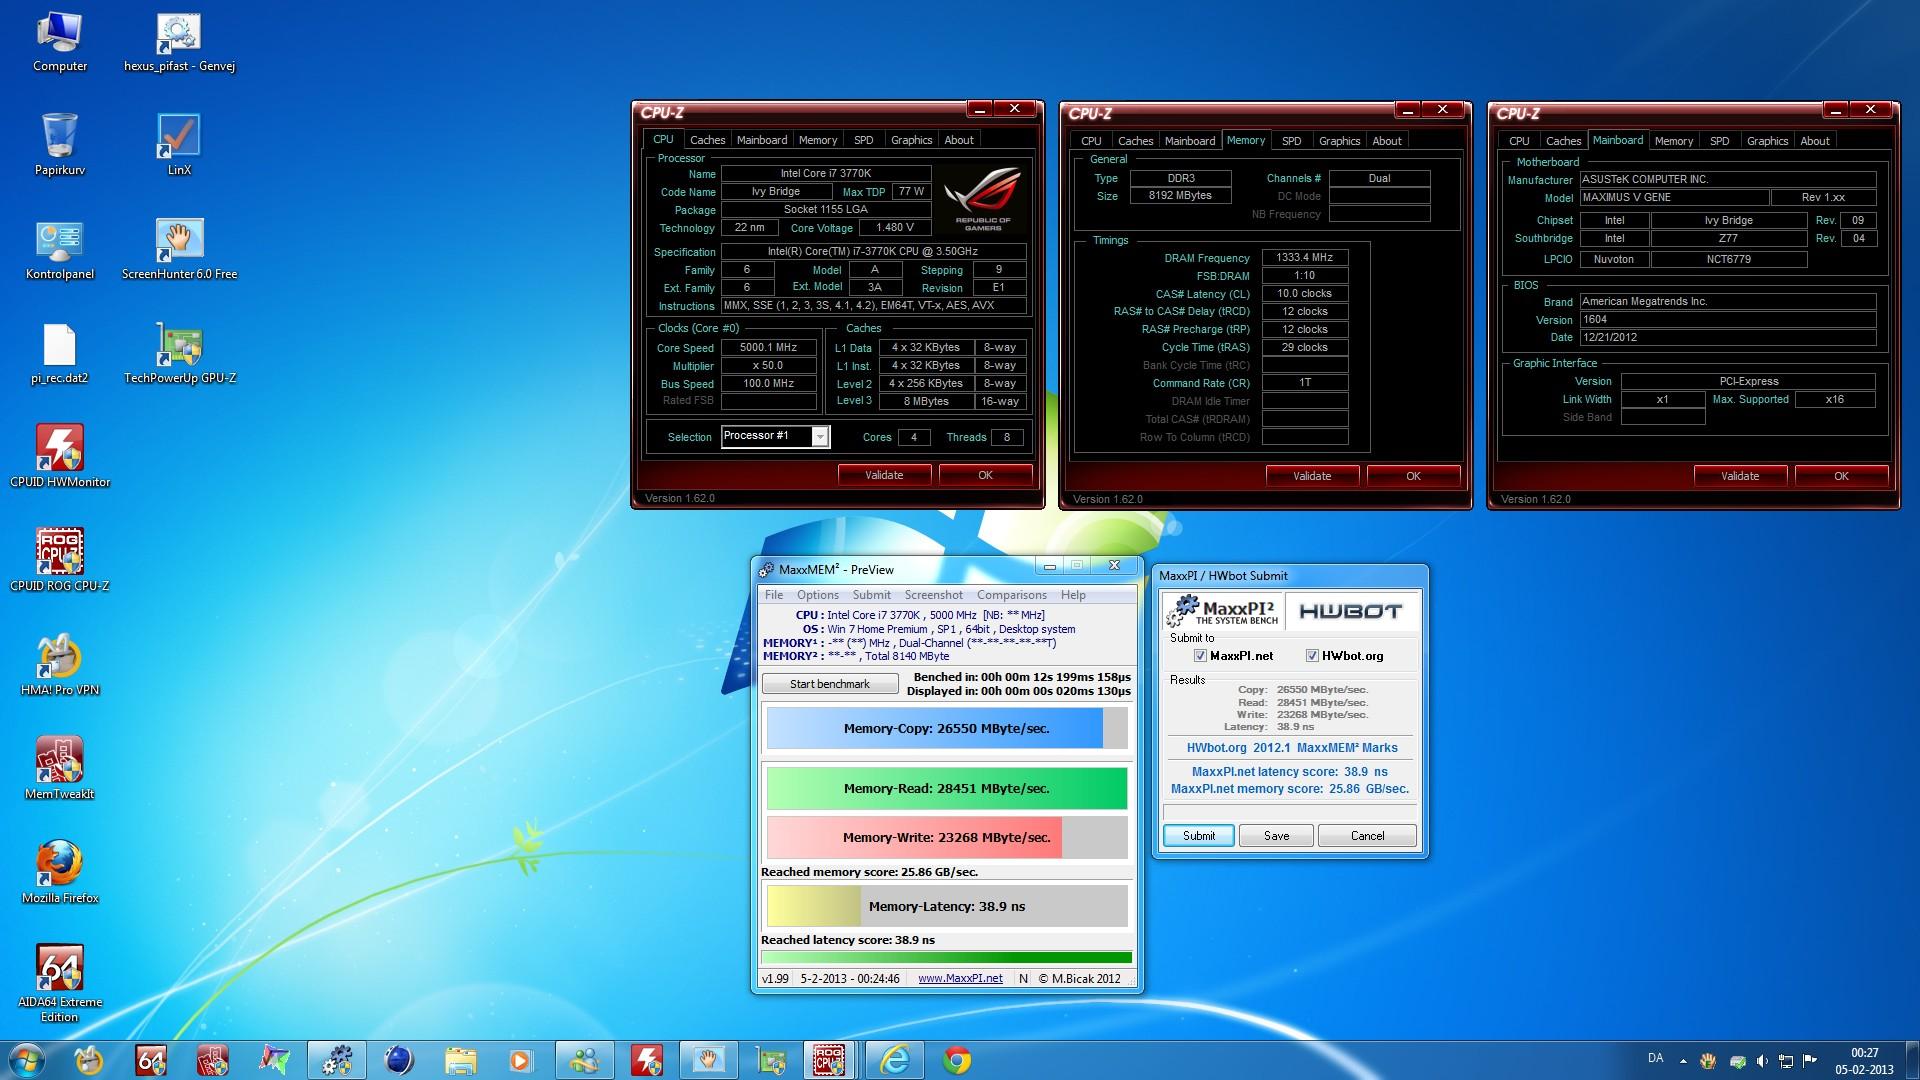Open ROG CPU-Z taskbar button
This screenshot has width=1920, height=1080.
pyautogui.click(x=829, y=1060)
